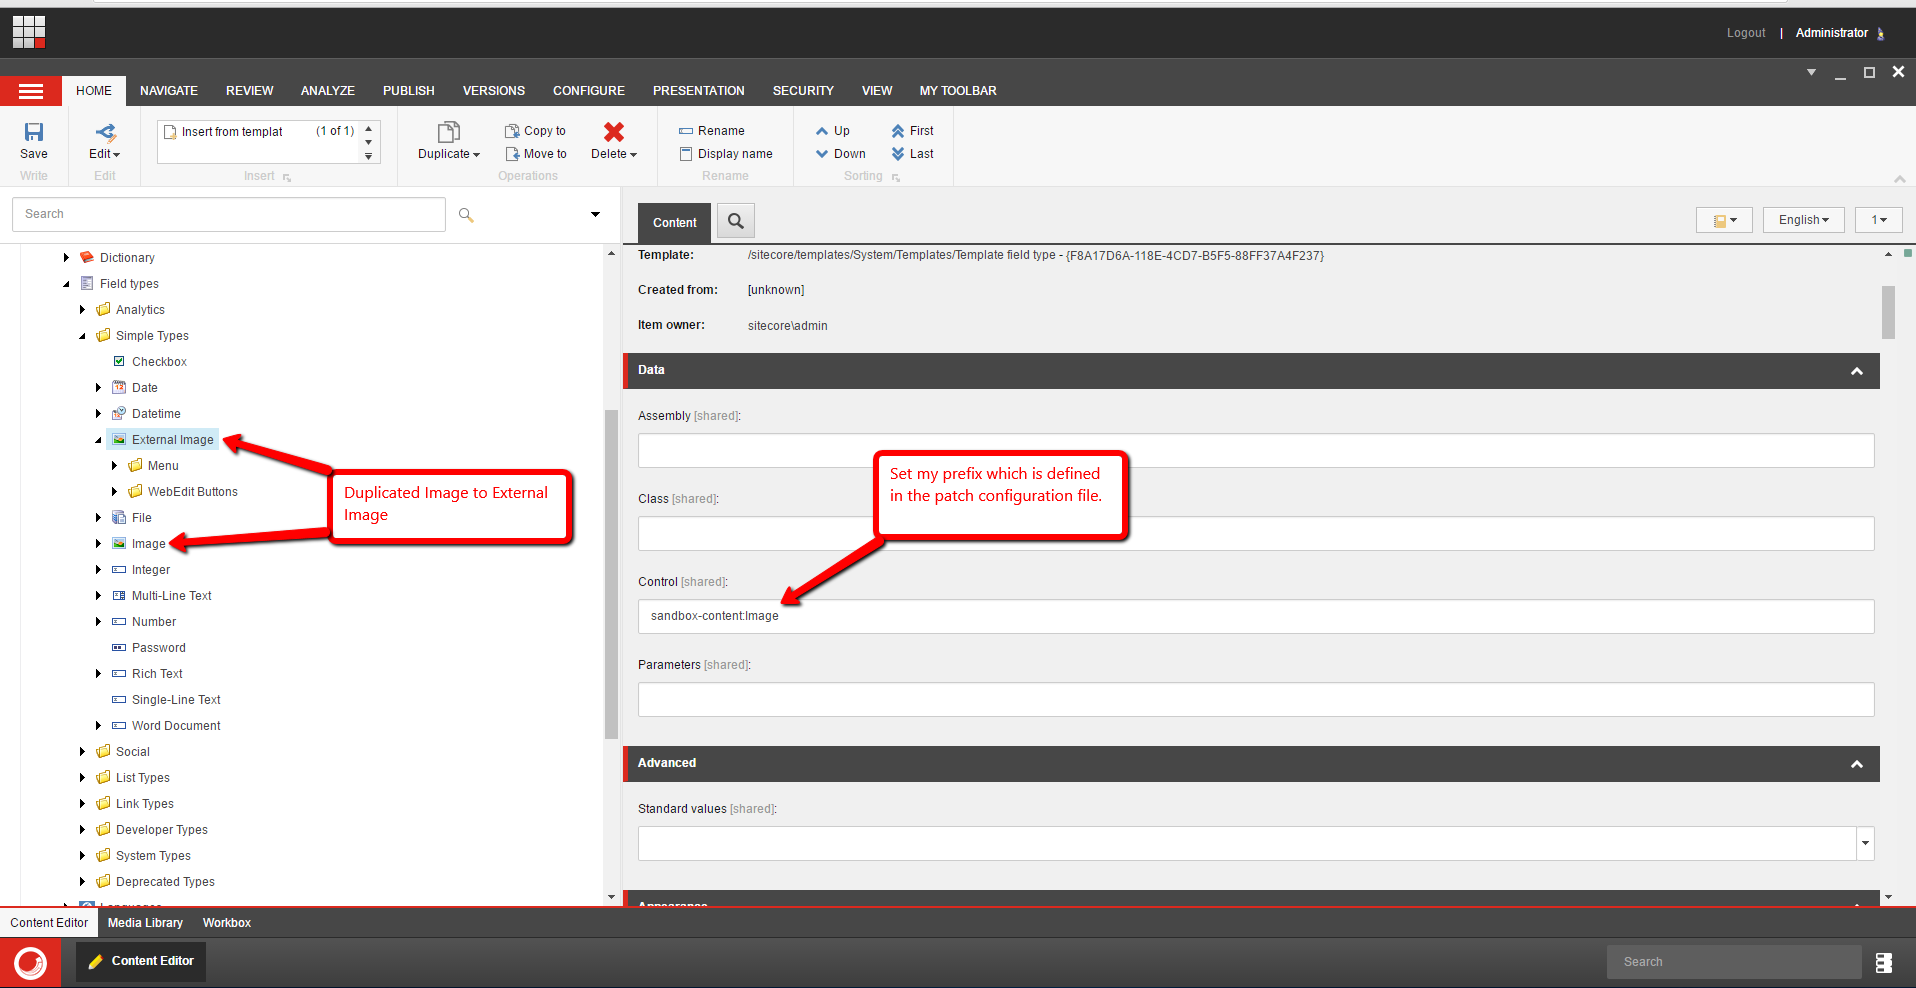The height and width of the screenshot is (988, 1916).
Task: Open the Standard values dropdown arrow
Action: [x=1865, y=844]
